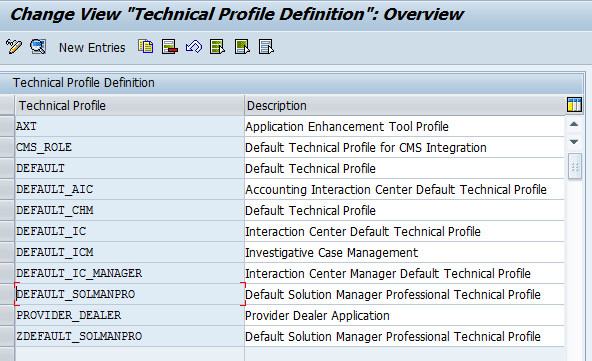Click New Entries button
Viewport: 592px width, 361px height.
click(x=92, y=48)
